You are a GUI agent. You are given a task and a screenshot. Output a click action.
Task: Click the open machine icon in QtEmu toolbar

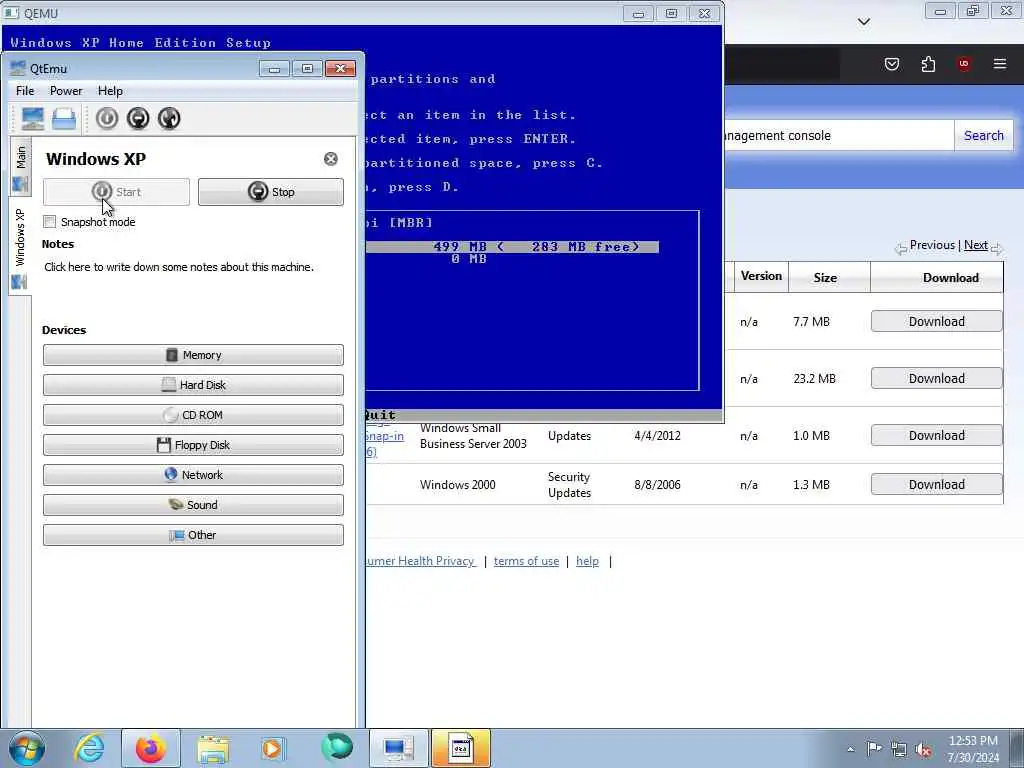coord(64,118)
